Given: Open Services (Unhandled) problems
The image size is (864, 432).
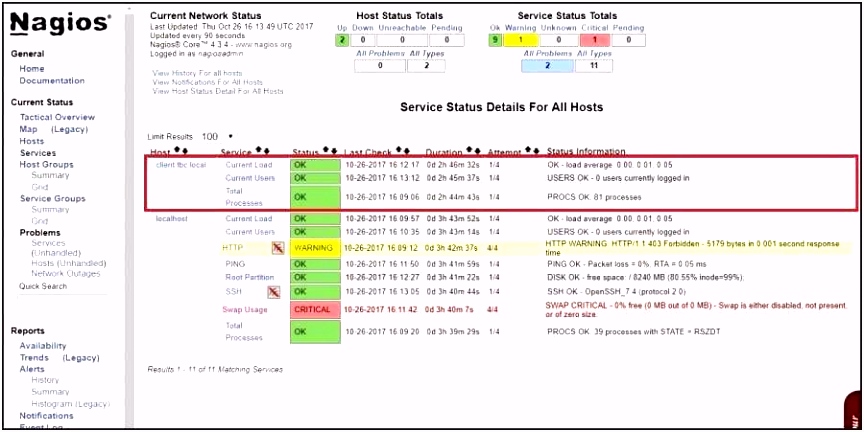Looking at the screenshot, I should pos(56,248).
